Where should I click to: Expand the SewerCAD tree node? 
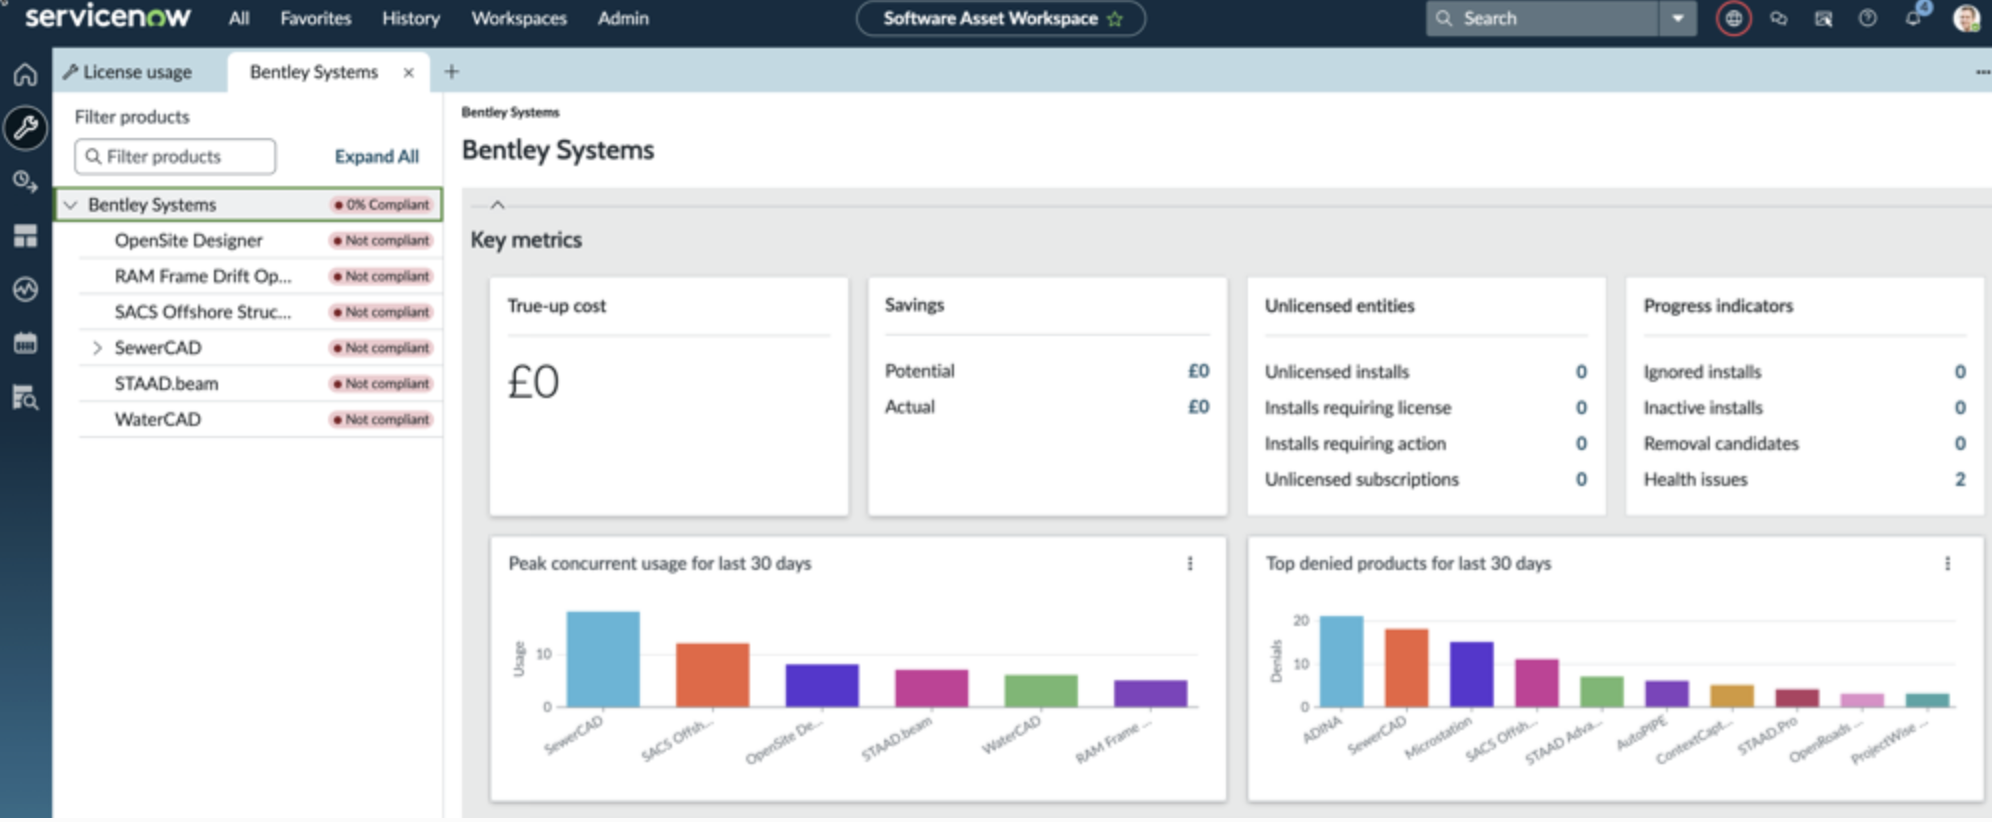[97, 348]
